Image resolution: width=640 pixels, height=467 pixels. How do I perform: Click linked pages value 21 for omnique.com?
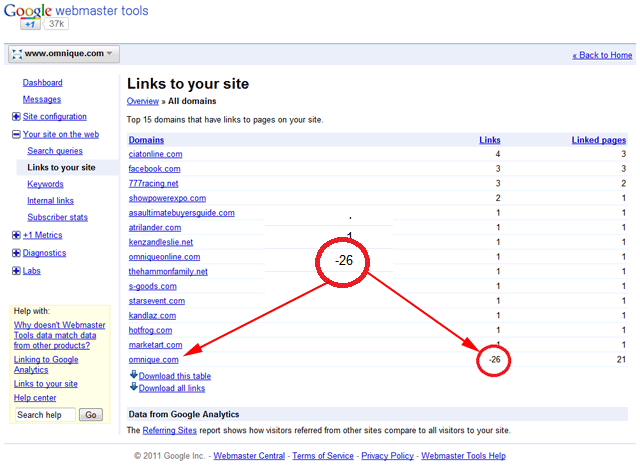[621, 360]
